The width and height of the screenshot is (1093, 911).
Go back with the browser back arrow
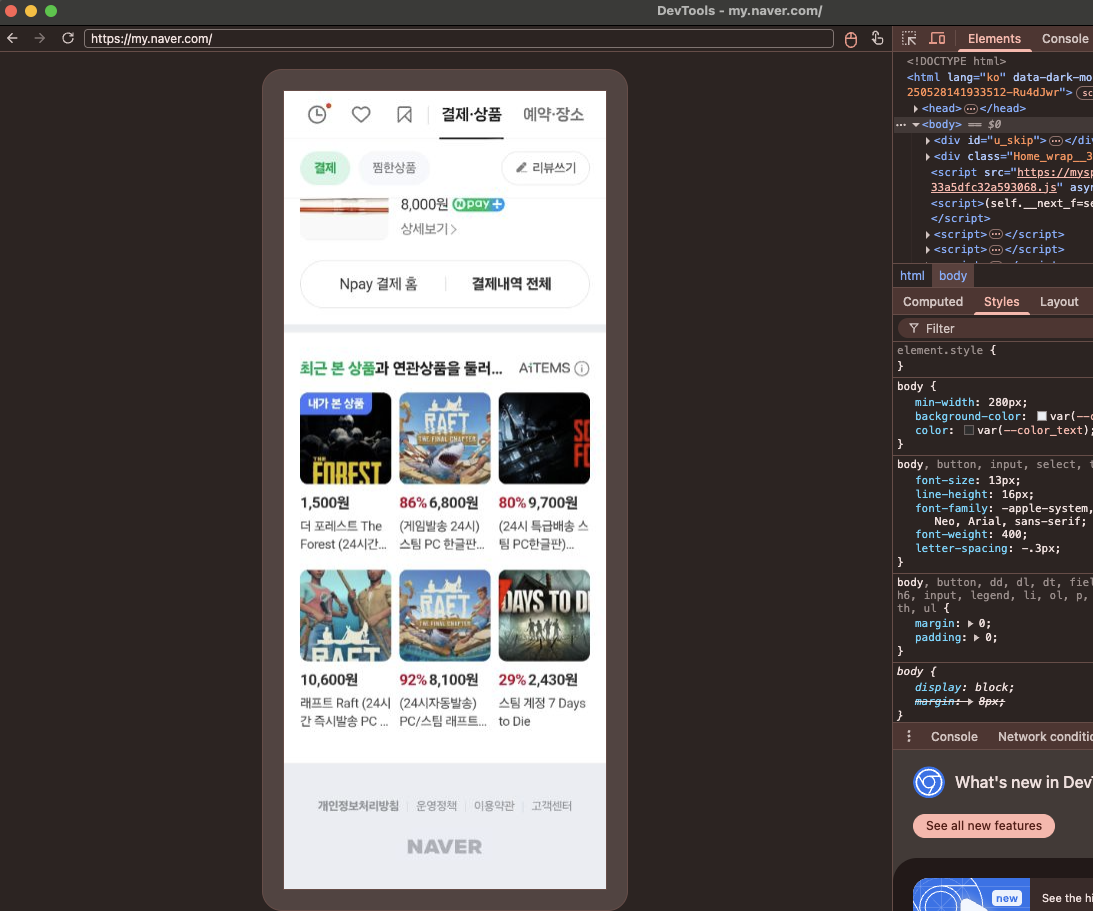point(12,38)
